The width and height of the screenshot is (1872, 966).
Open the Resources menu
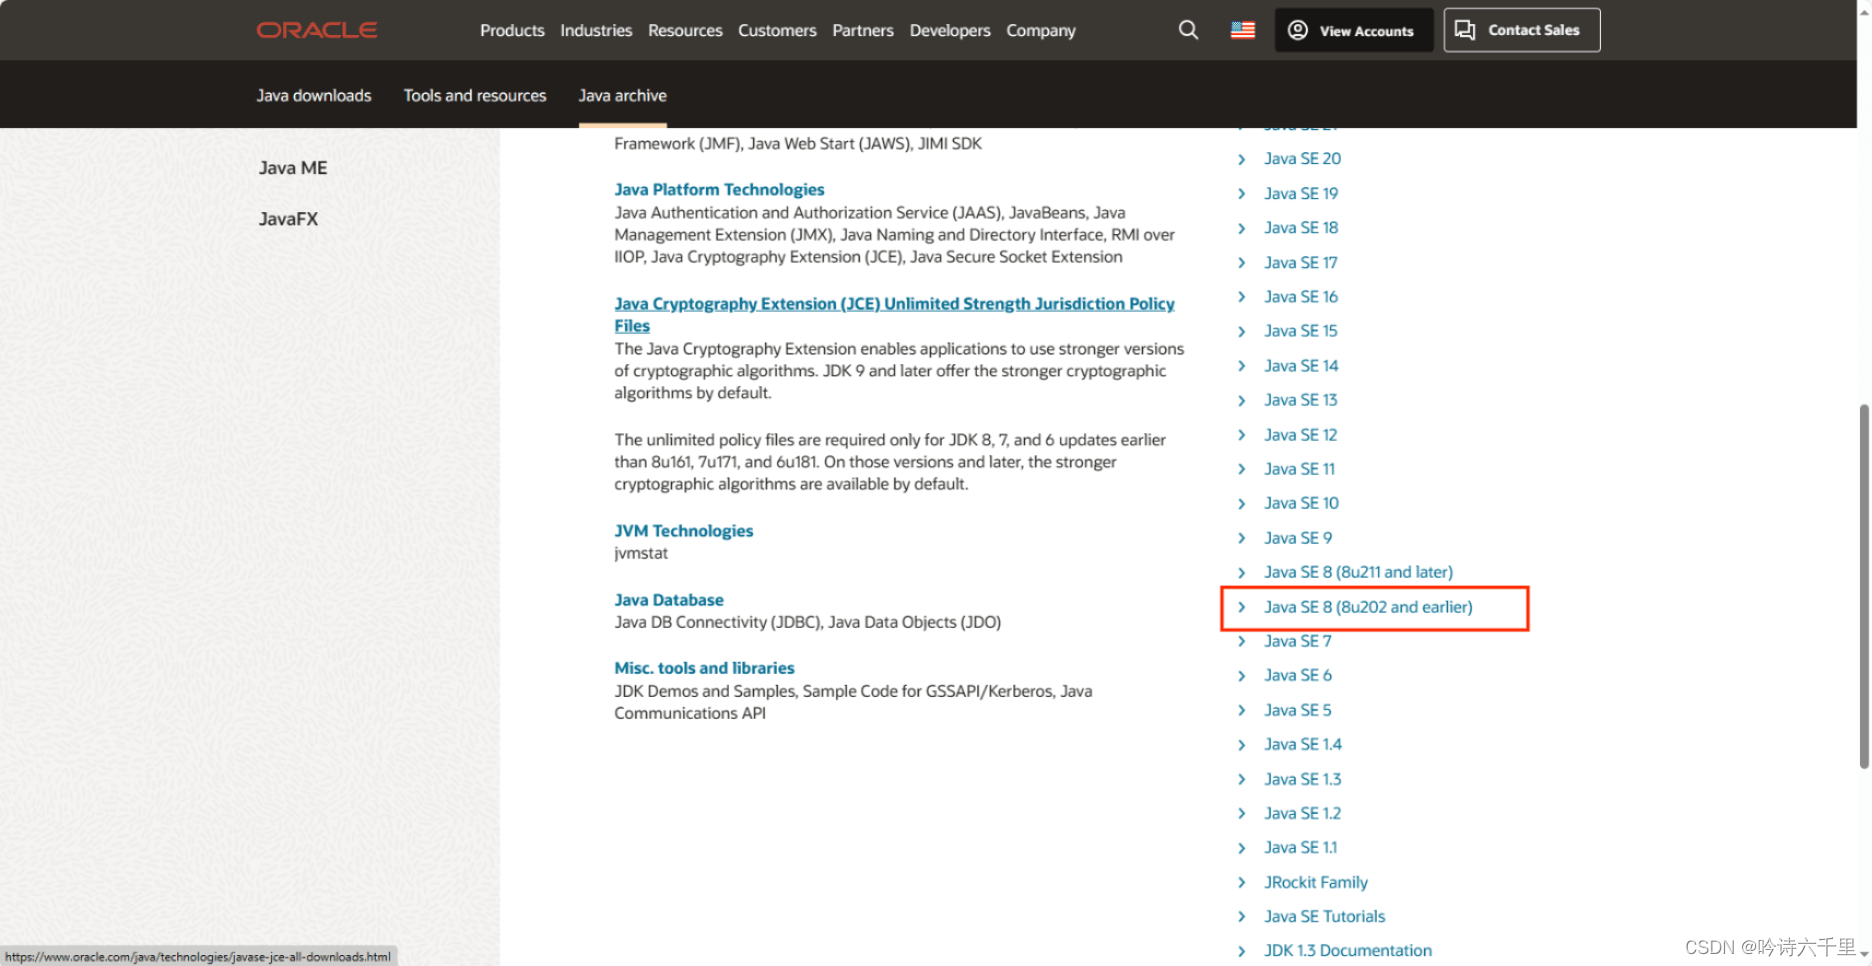[685, 30]
